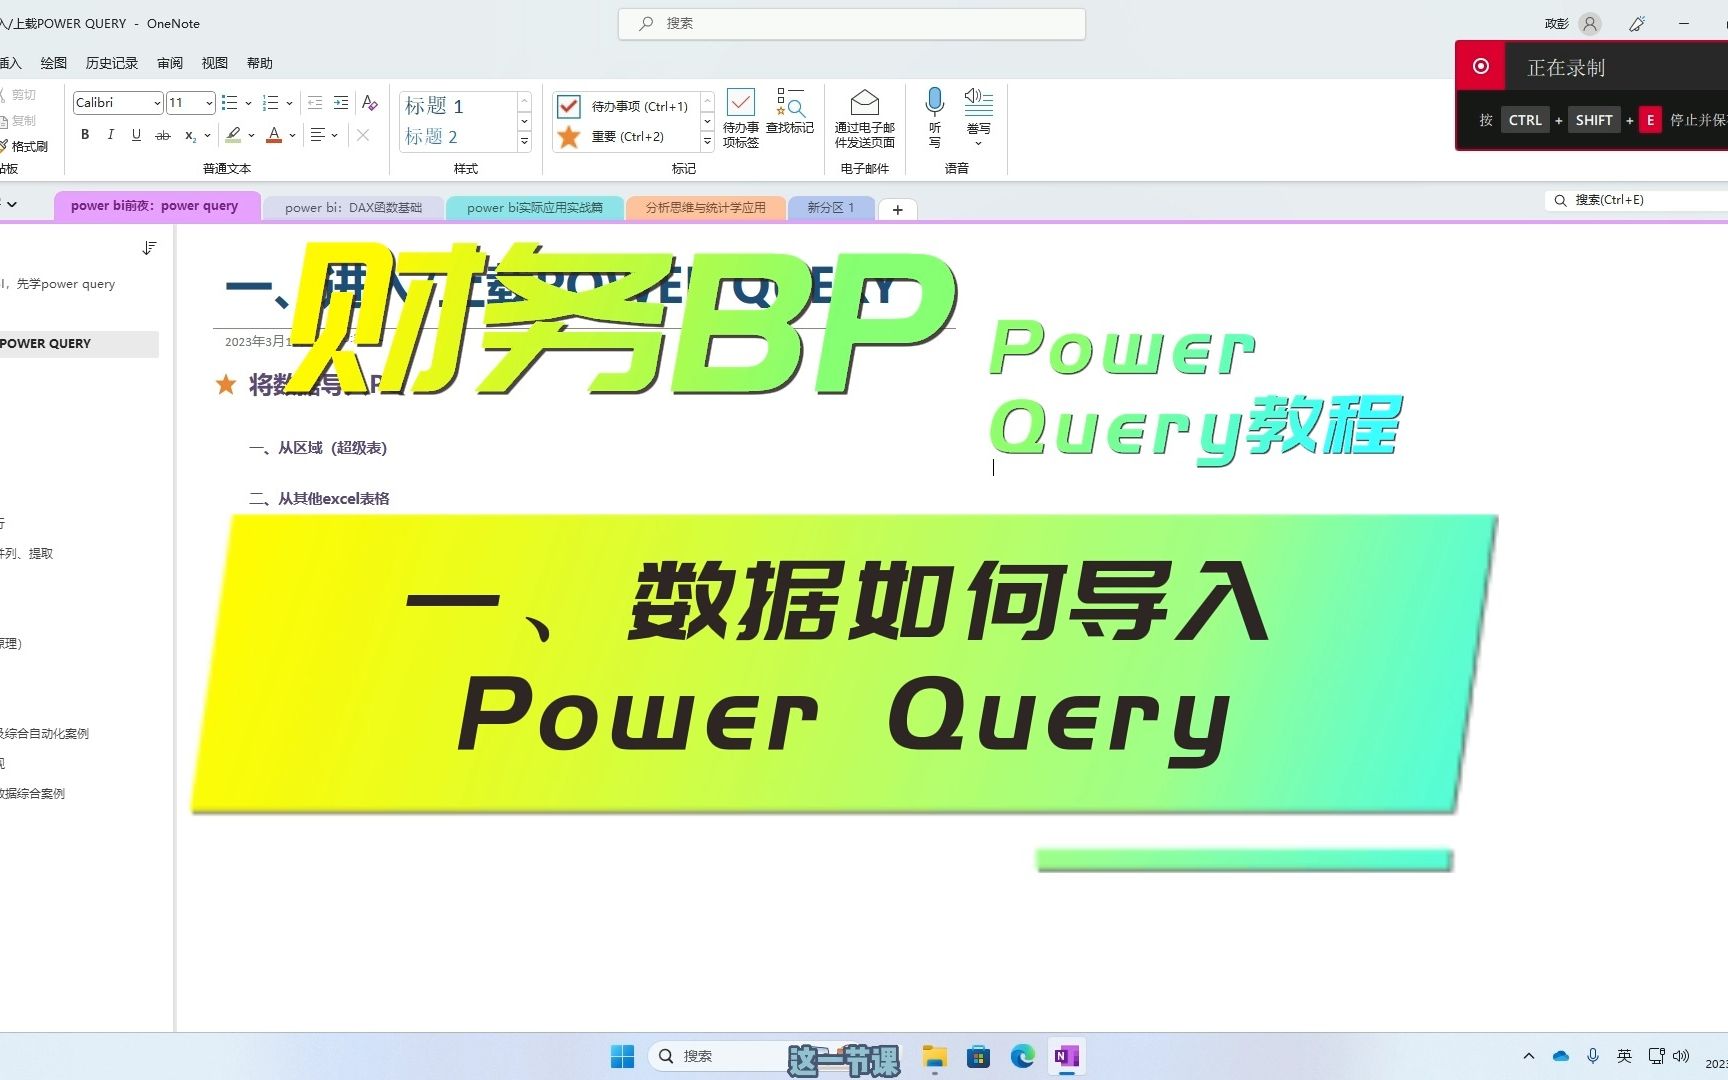Open the 审阅 ribbon tab
Screen dimensions: 1728x1080
tap(170, 63)
